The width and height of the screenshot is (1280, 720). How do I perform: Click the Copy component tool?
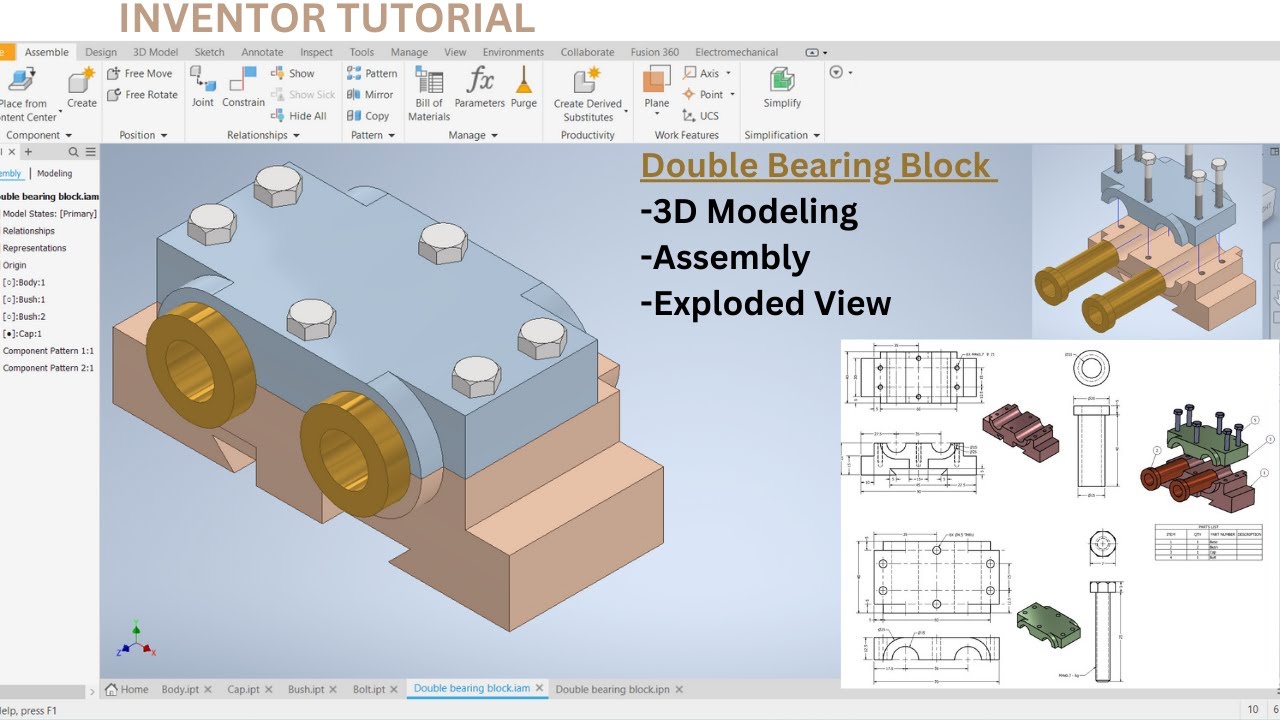point(368,116)
